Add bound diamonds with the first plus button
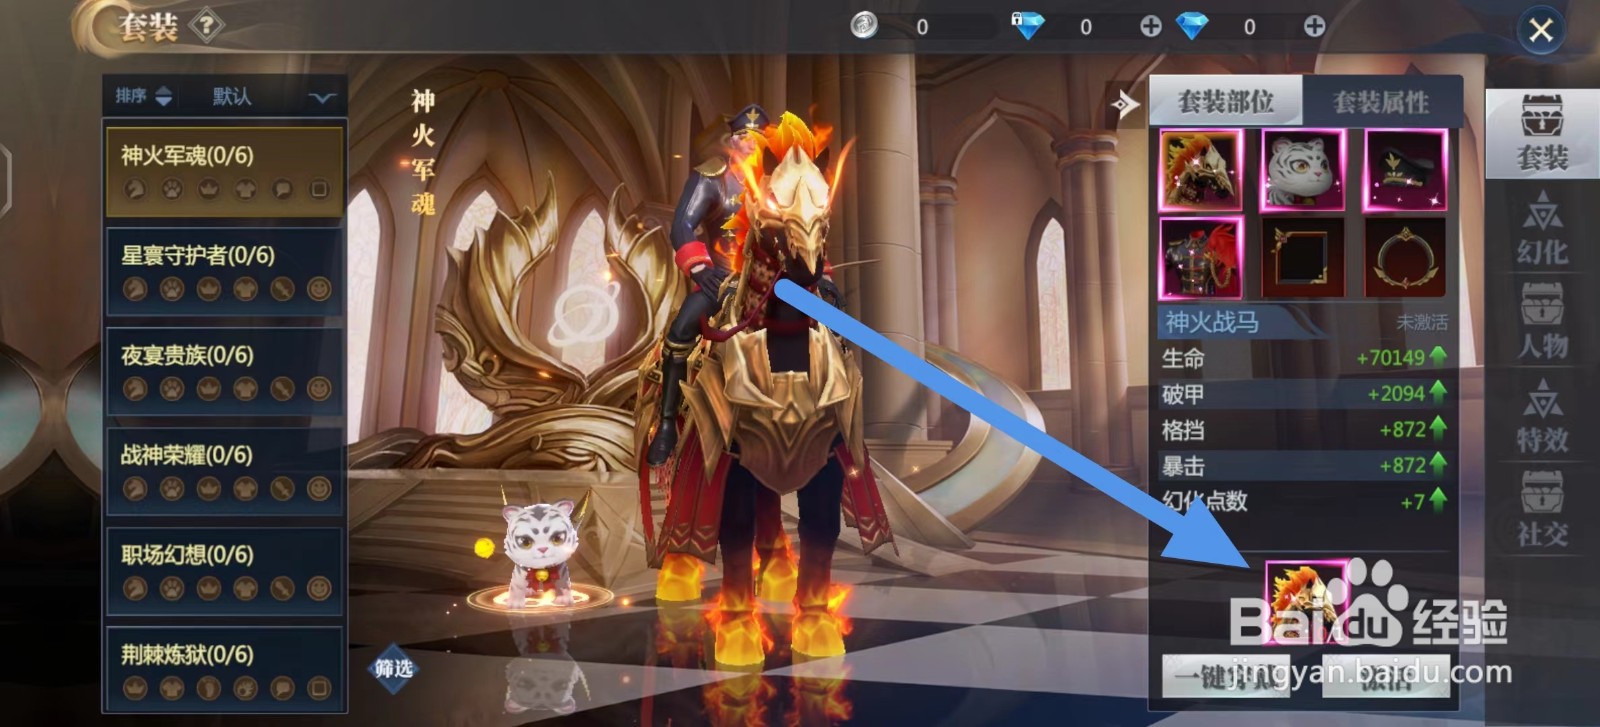Screen dimensions: 1600x727 click(1151, 26)
